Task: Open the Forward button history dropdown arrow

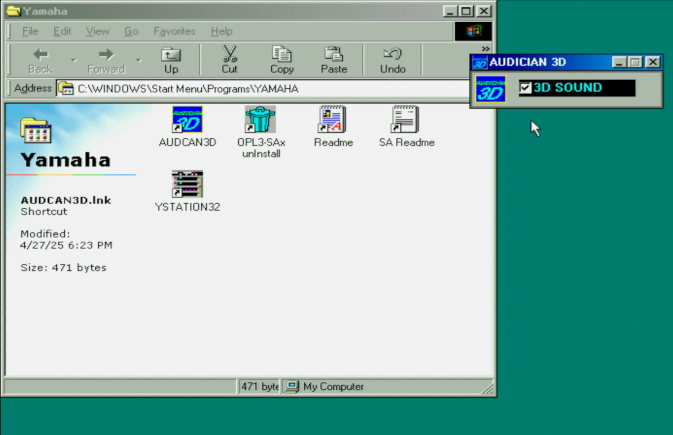Action: [137, 60]
